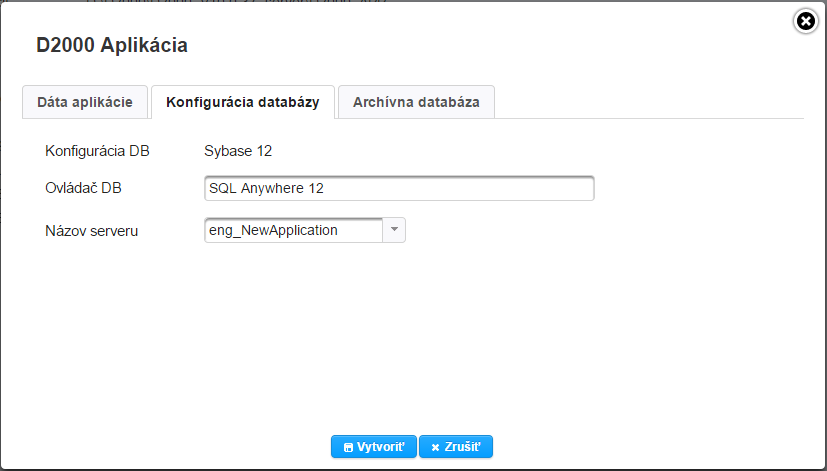827x471 pixels.
Task: Close the D2000 Aplikácia dialog
Action: [805, 21]
